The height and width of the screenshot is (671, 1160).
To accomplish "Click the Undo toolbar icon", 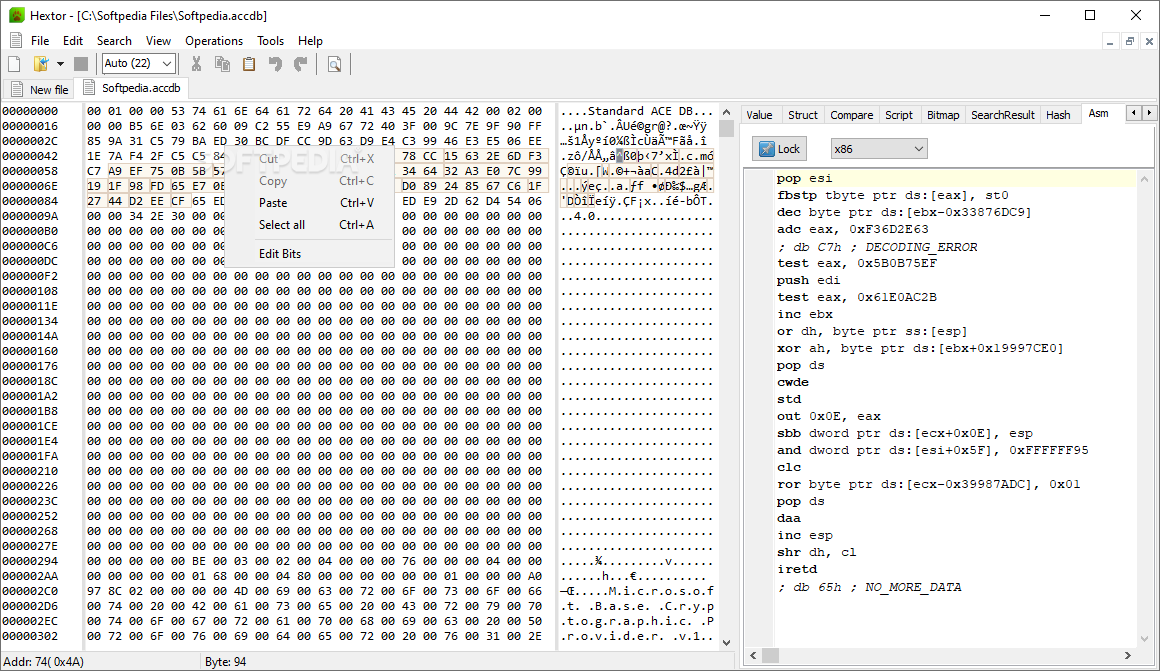I will pyautogui.click(x=275, y=64).
